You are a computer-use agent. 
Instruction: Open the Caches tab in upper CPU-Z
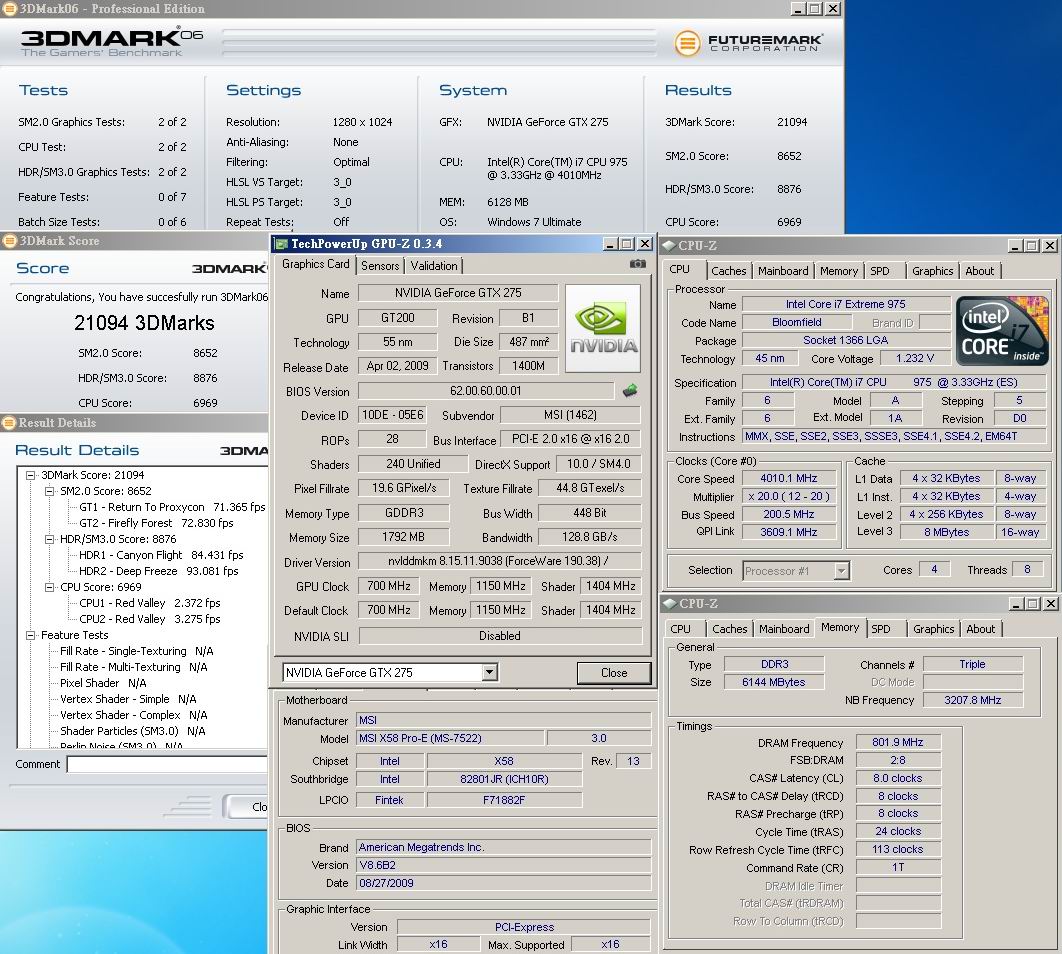728,271
